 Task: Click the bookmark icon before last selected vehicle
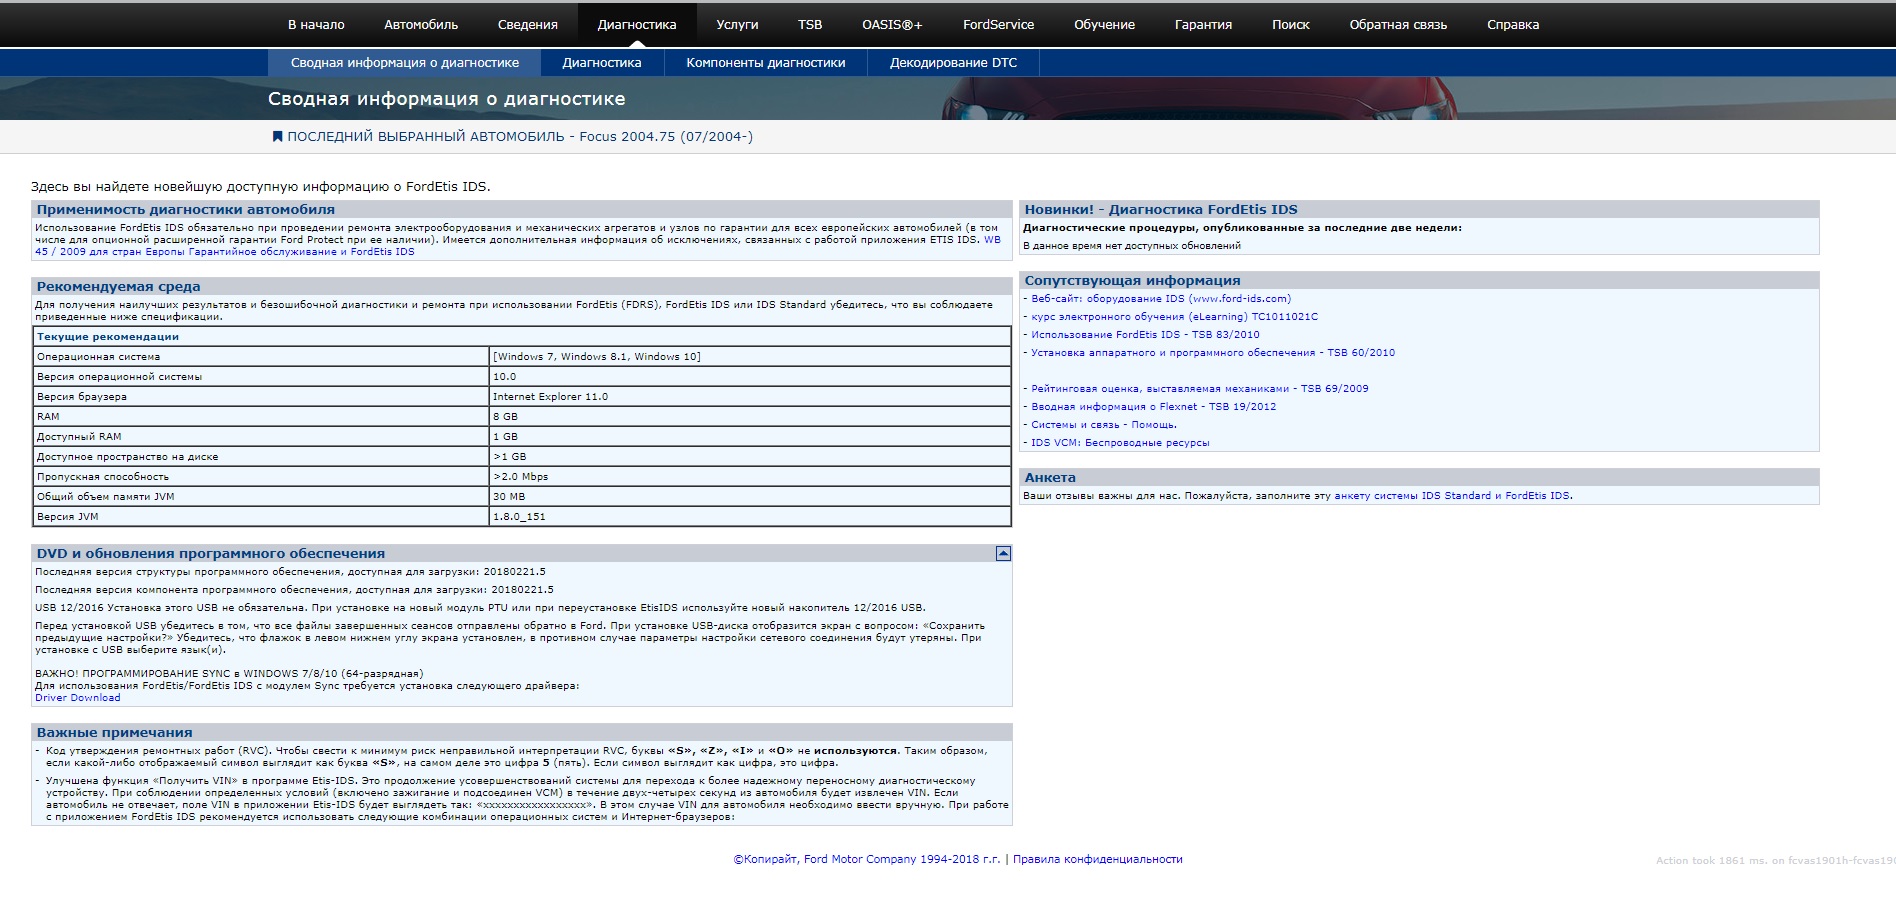click(x=277, y=136)
